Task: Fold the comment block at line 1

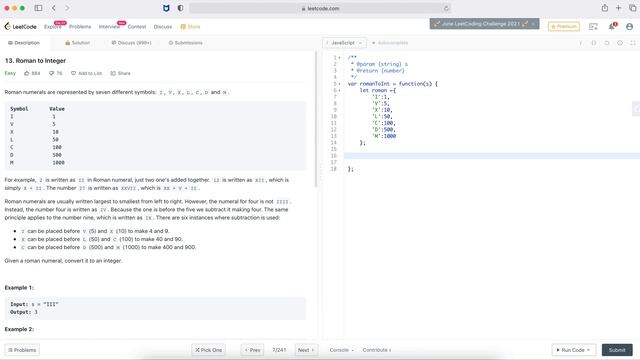Action: [x=339, y=58]
